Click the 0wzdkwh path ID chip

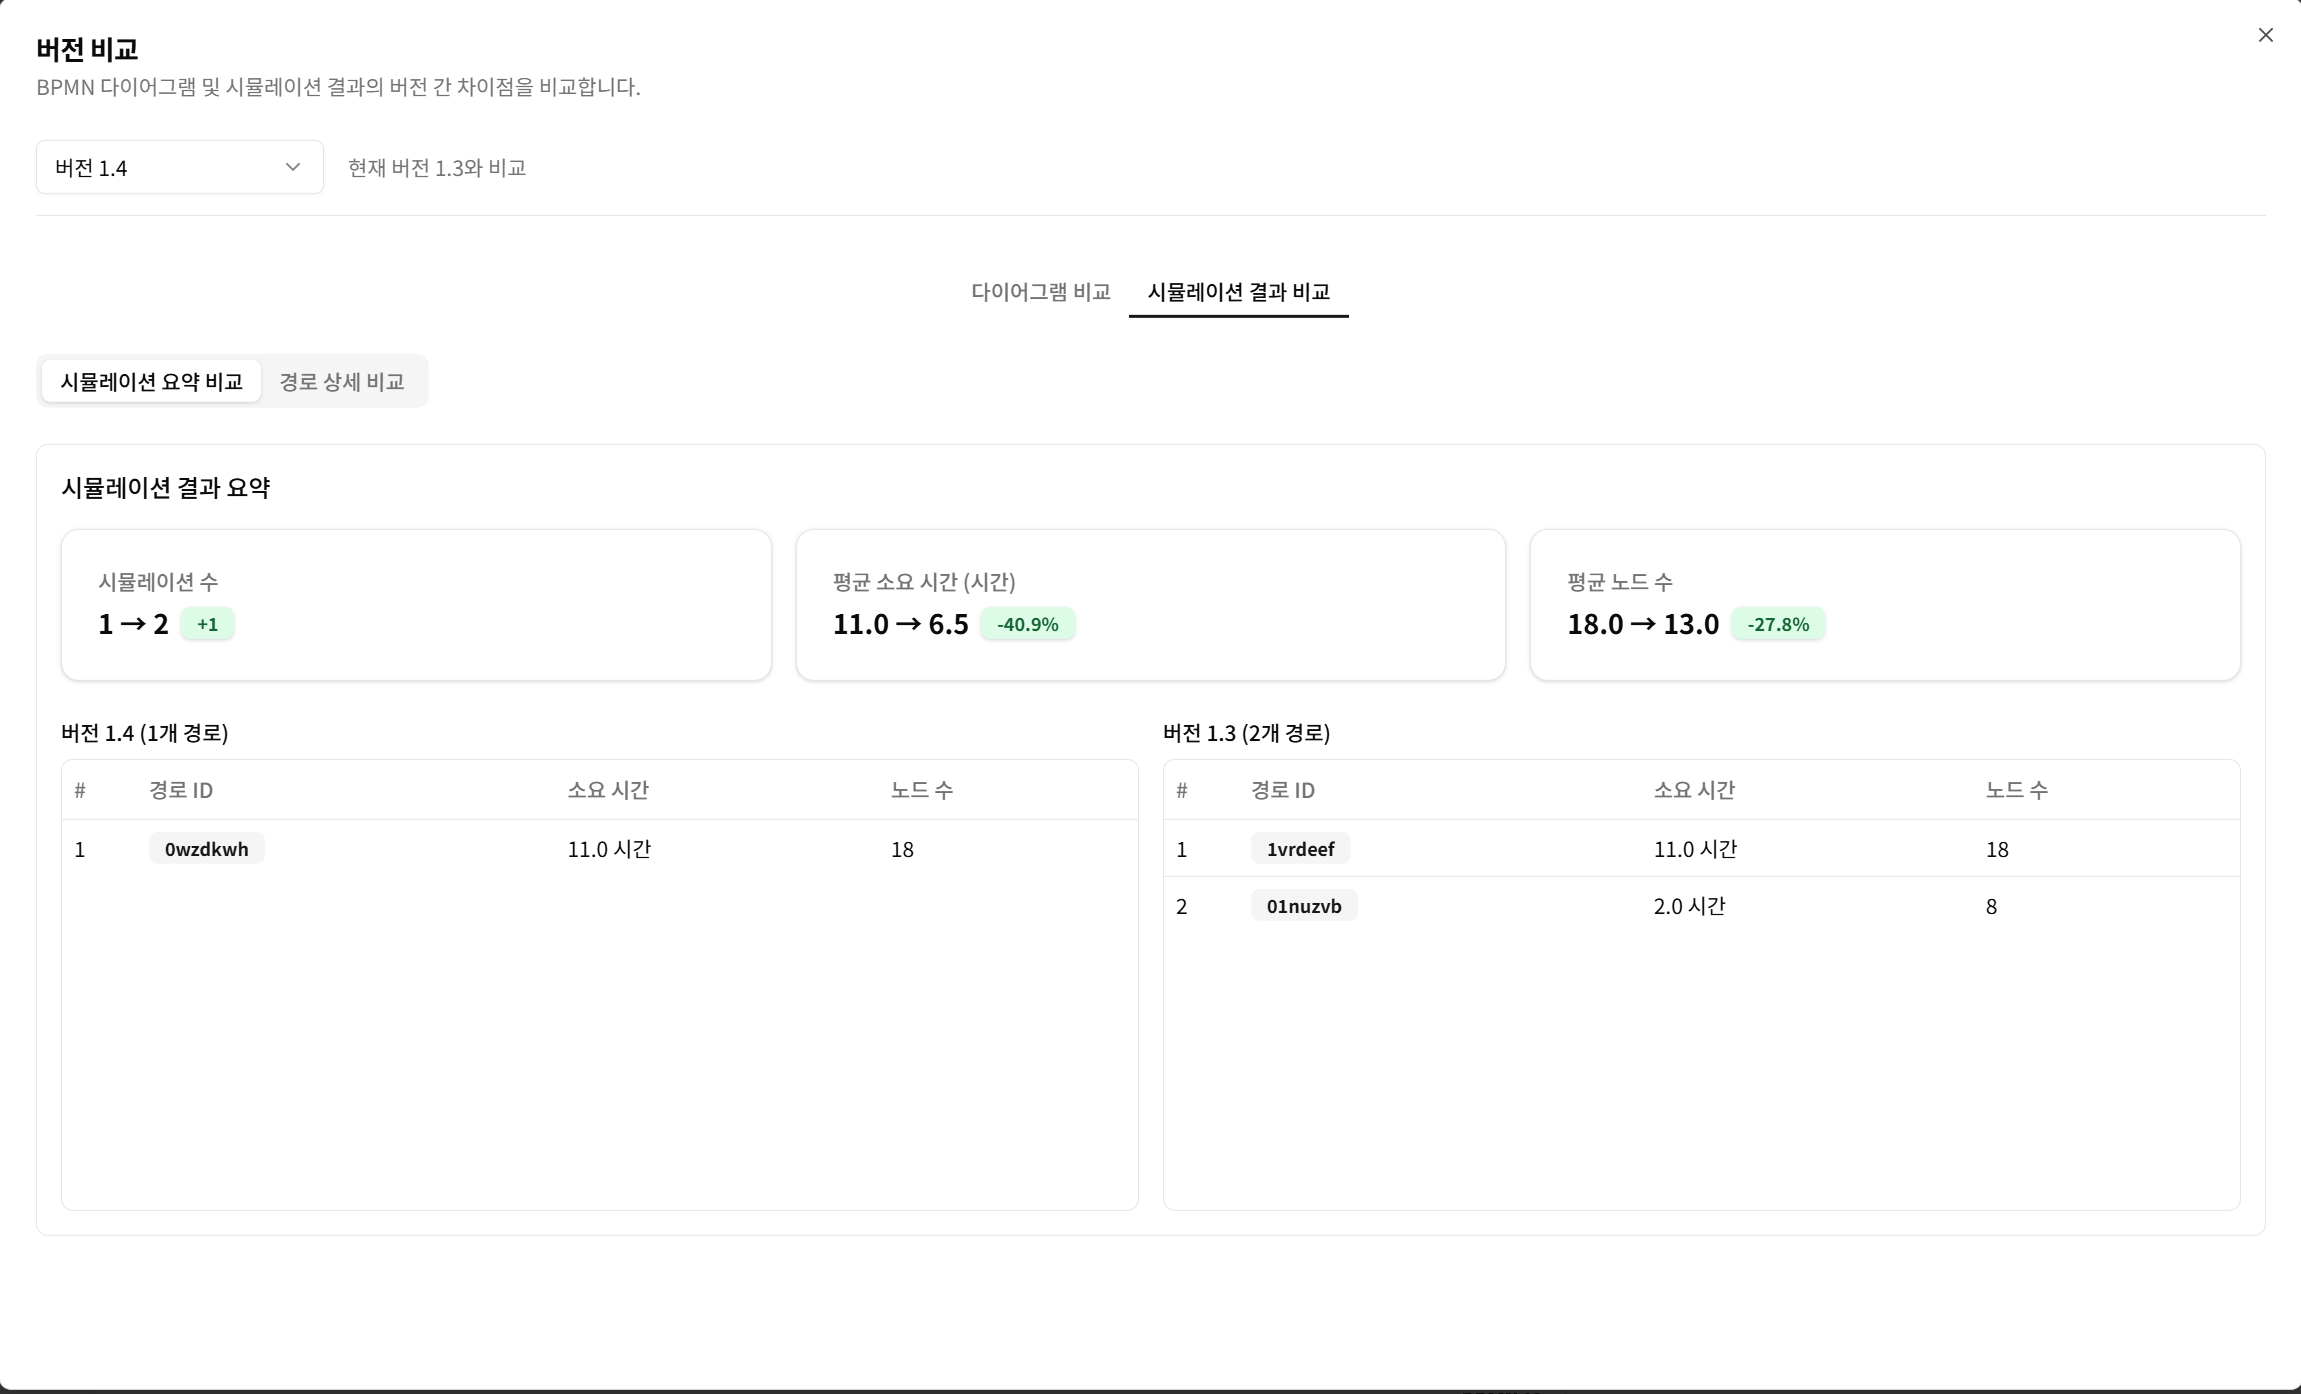(206, 848)
